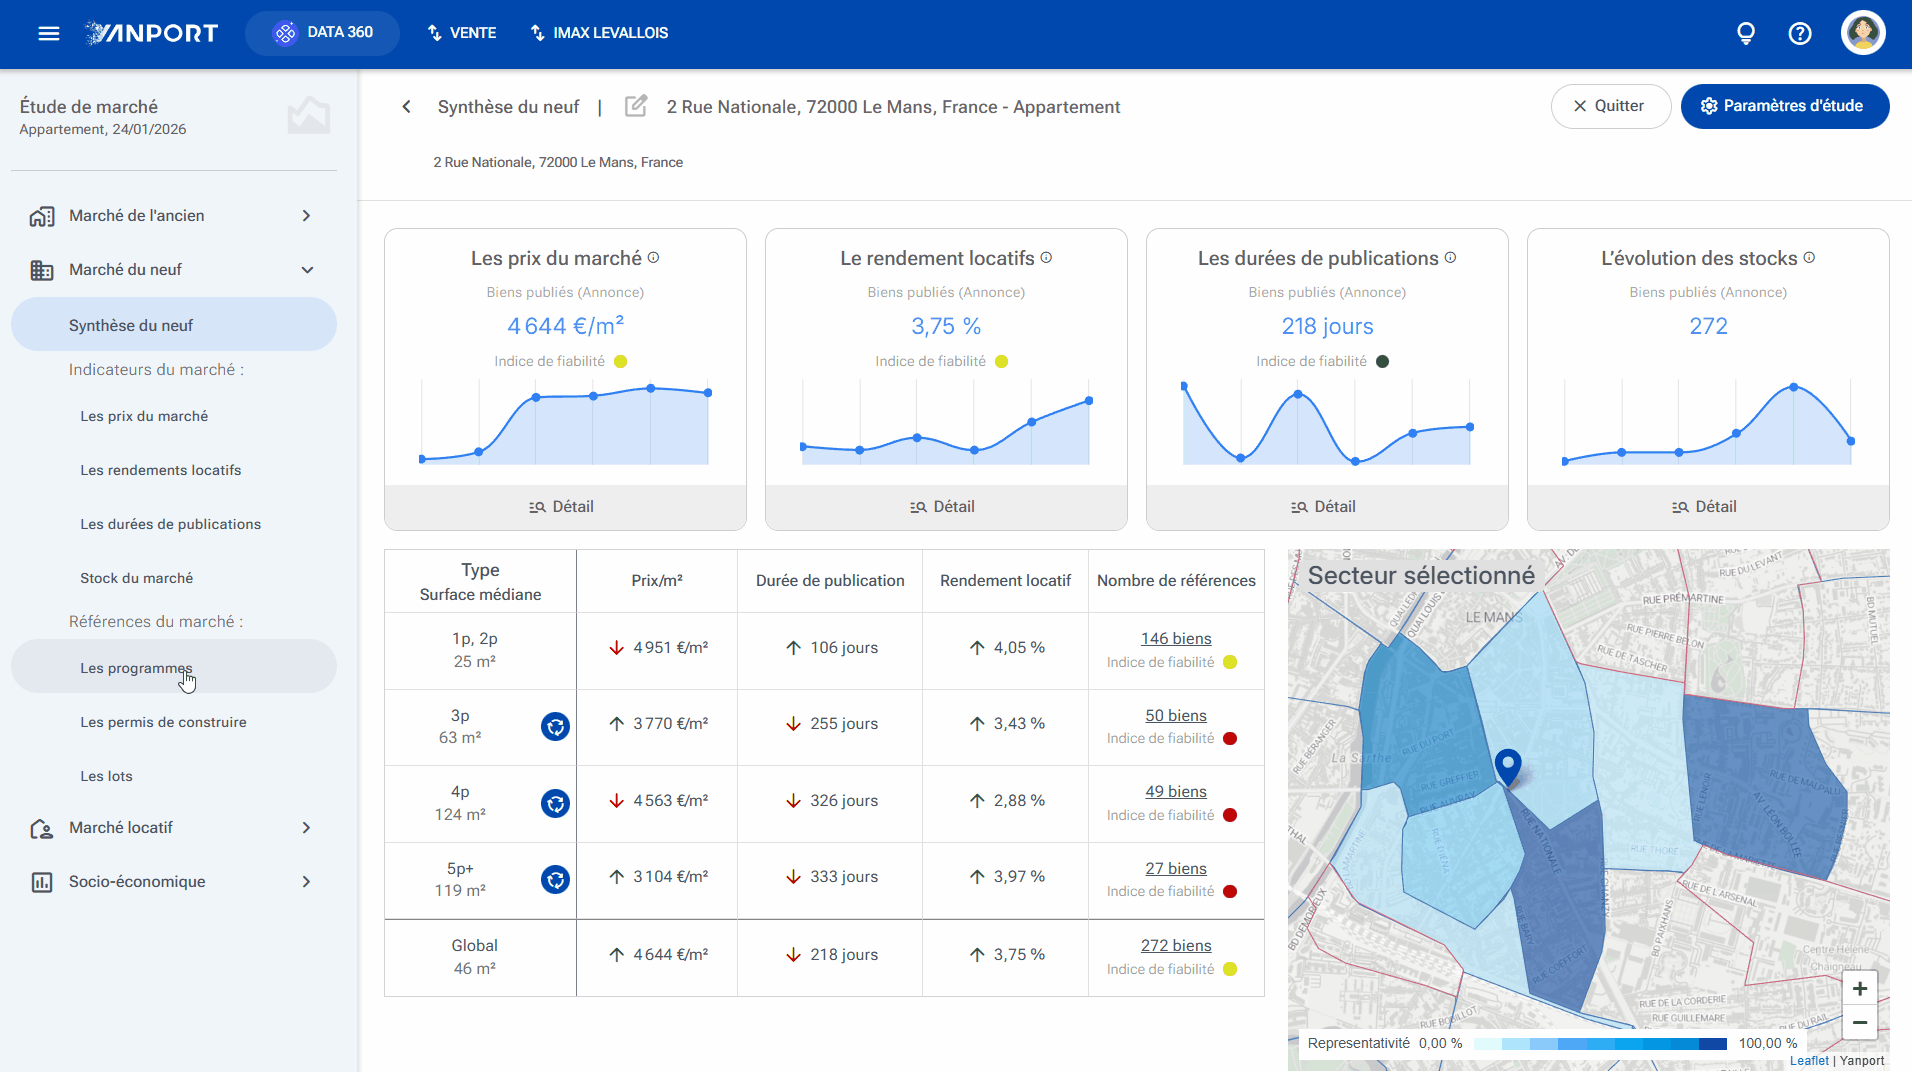Screen dimensions: 1912x1072
Task: Click the edit study name pencil icon
Action: 636,106
